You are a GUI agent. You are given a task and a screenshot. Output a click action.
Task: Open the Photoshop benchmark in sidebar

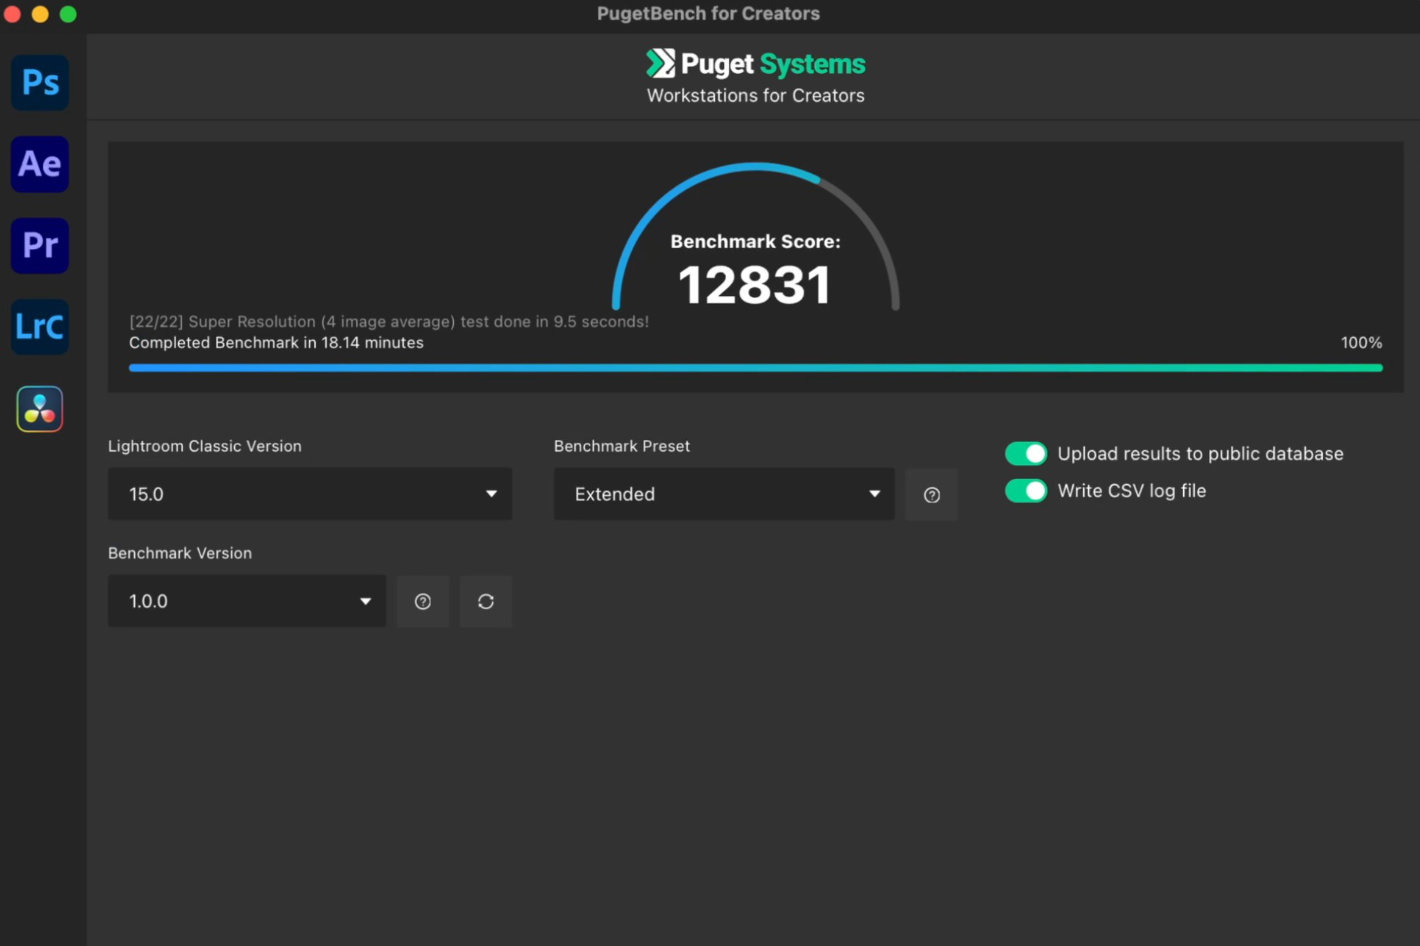pos(40,82)
